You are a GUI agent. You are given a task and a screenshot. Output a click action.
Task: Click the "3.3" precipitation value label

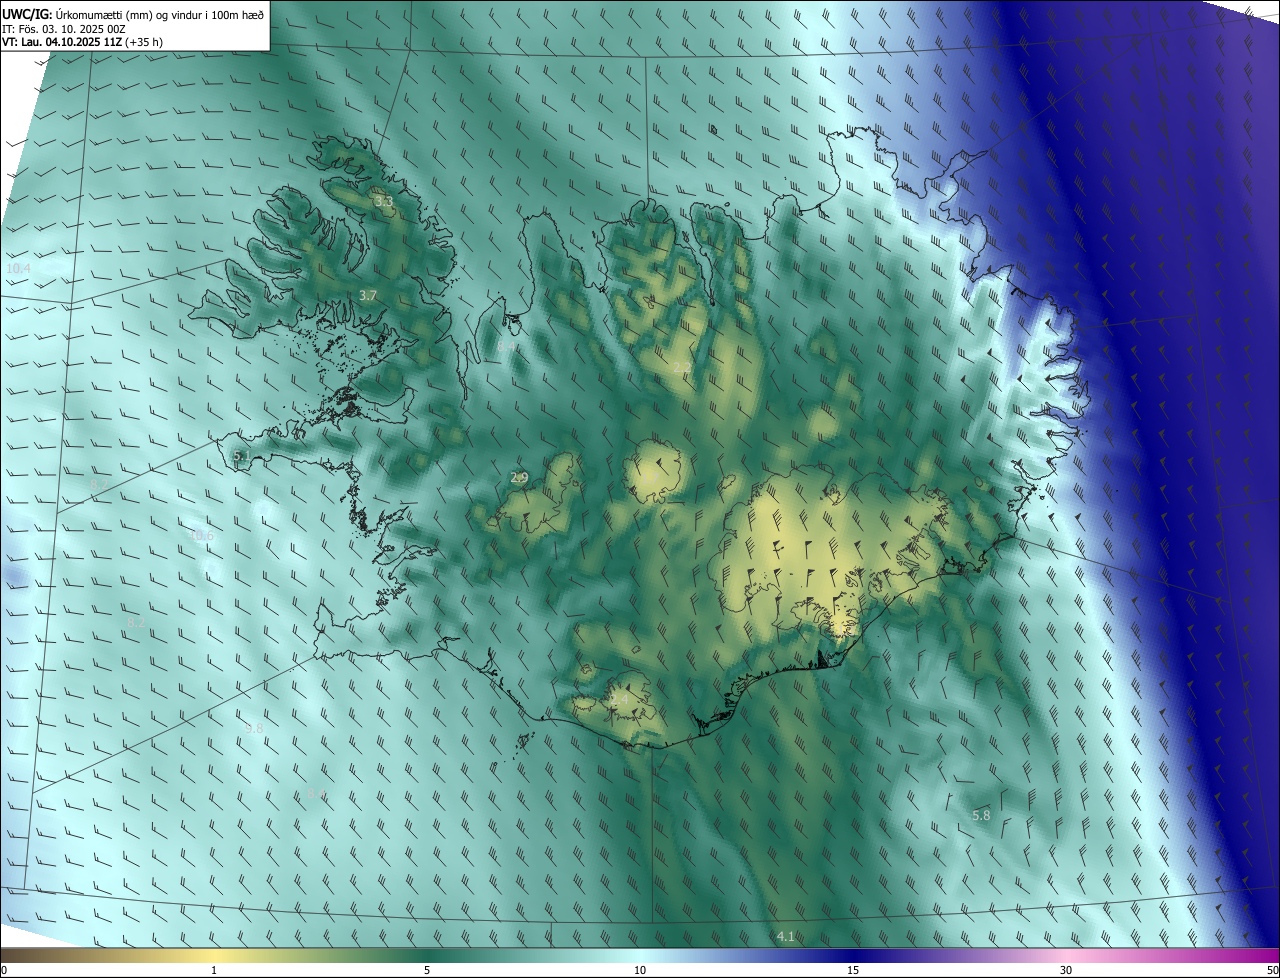click(384, 202)
